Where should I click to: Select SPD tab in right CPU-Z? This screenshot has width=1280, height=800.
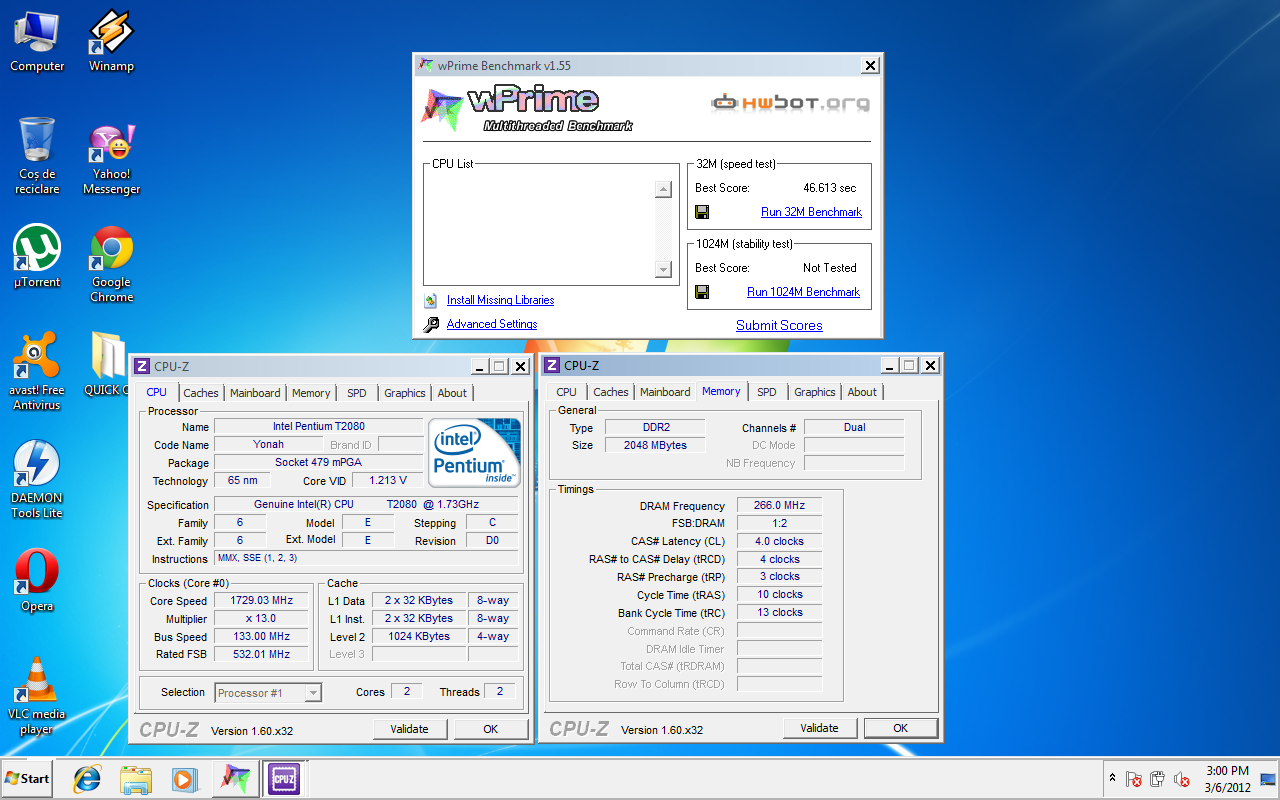767,392
